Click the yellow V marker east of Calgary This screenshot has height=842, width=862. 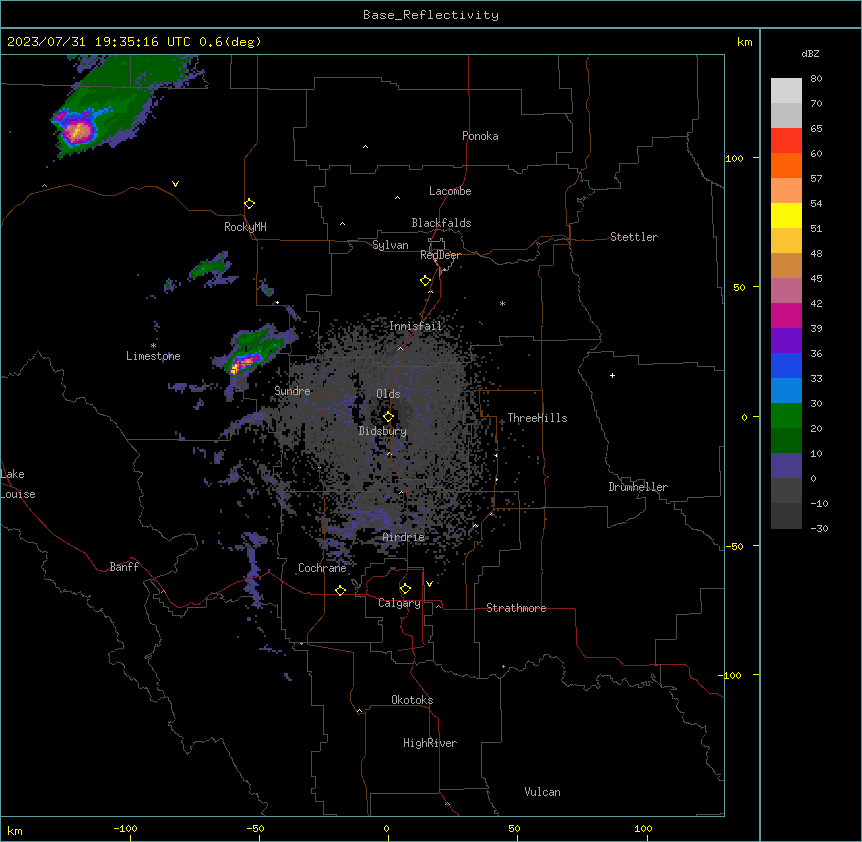429,584
